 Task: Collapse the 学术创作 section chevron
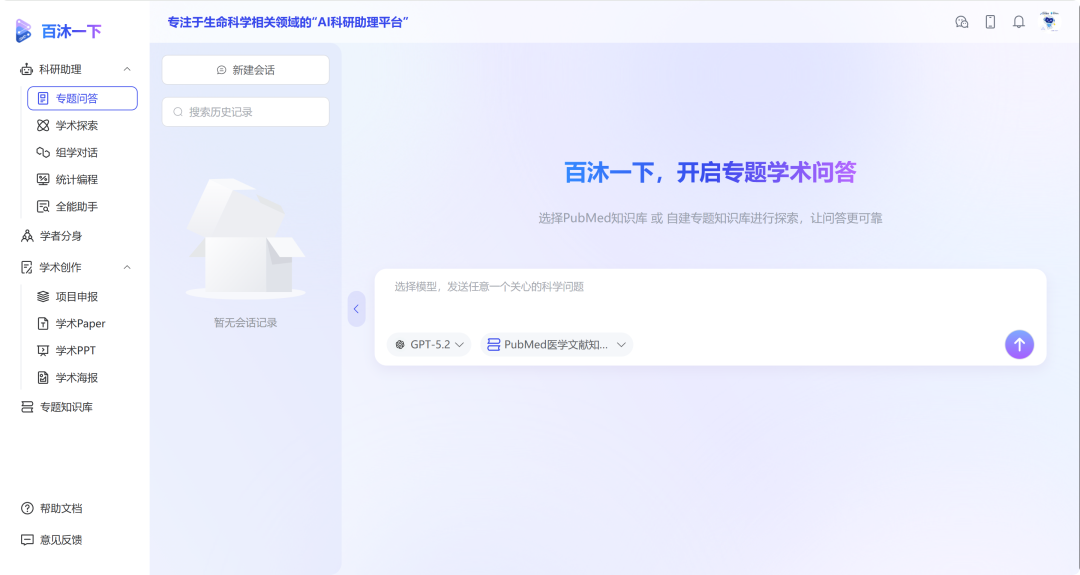(127, 267)
